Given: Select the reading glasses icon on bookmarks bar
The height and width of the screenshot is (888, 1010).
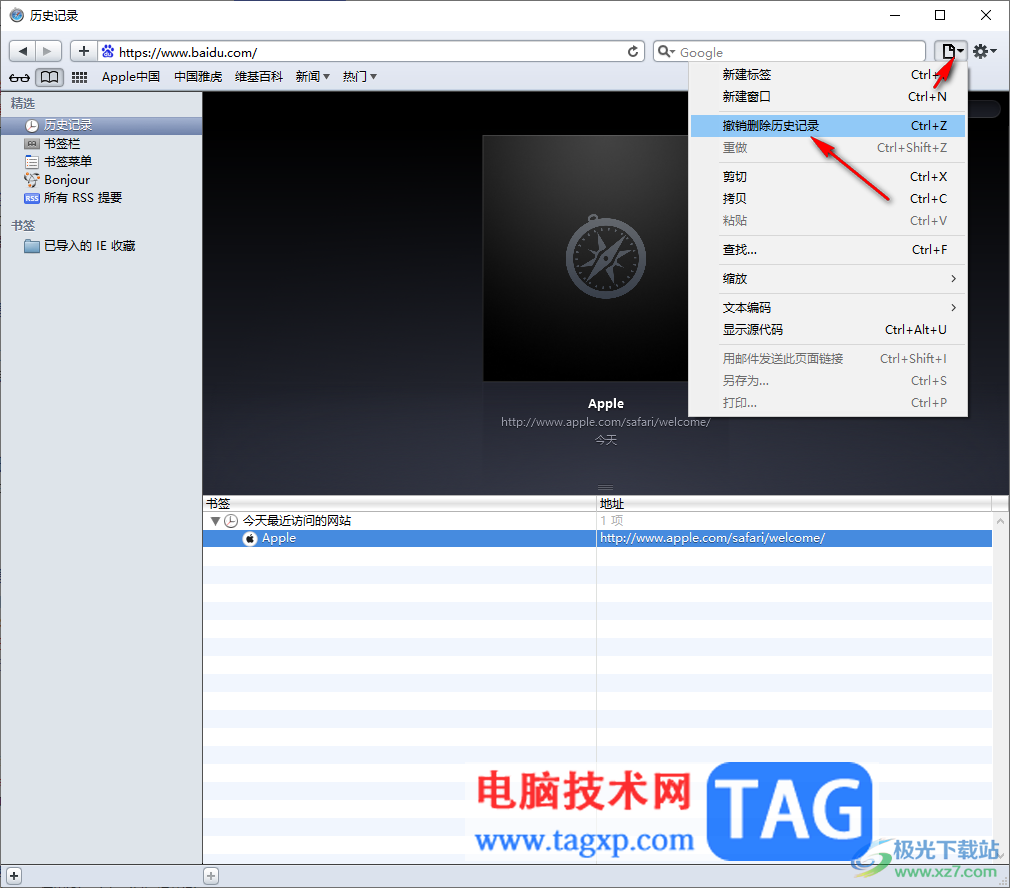Looking at the screenshot, I should [18, 77].
